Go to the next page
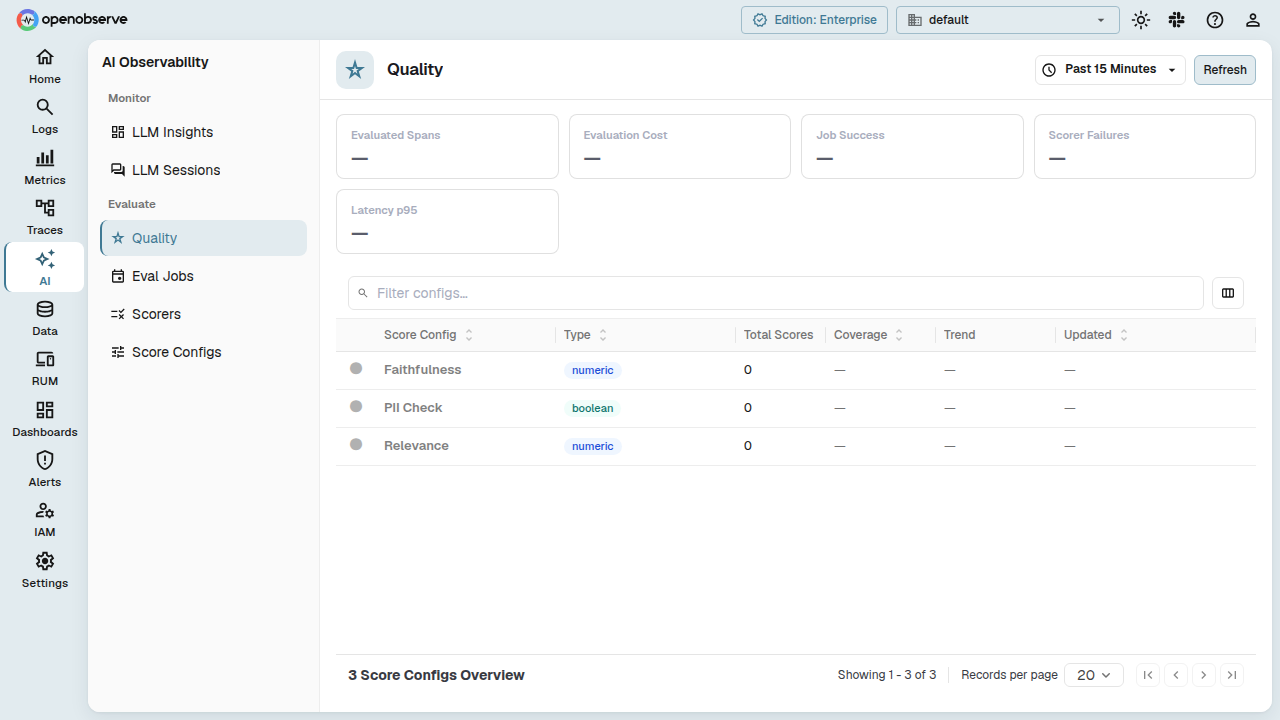1280x720 pixels. pos(1204,675)
